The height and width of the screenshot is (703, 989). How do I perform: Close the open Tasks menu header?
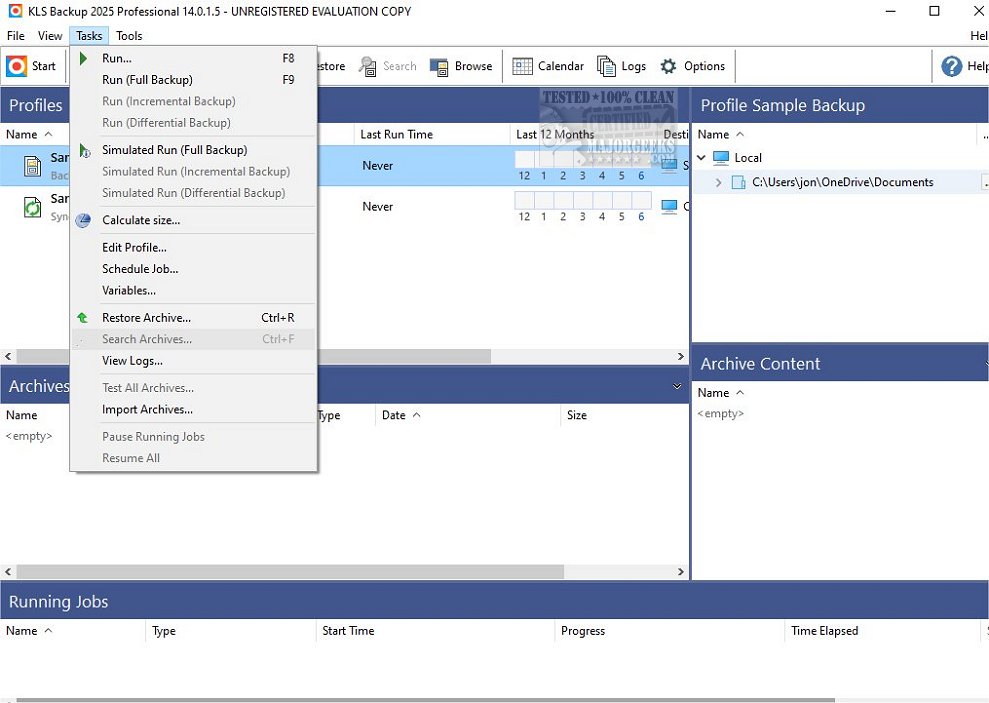tap(89, 36)
